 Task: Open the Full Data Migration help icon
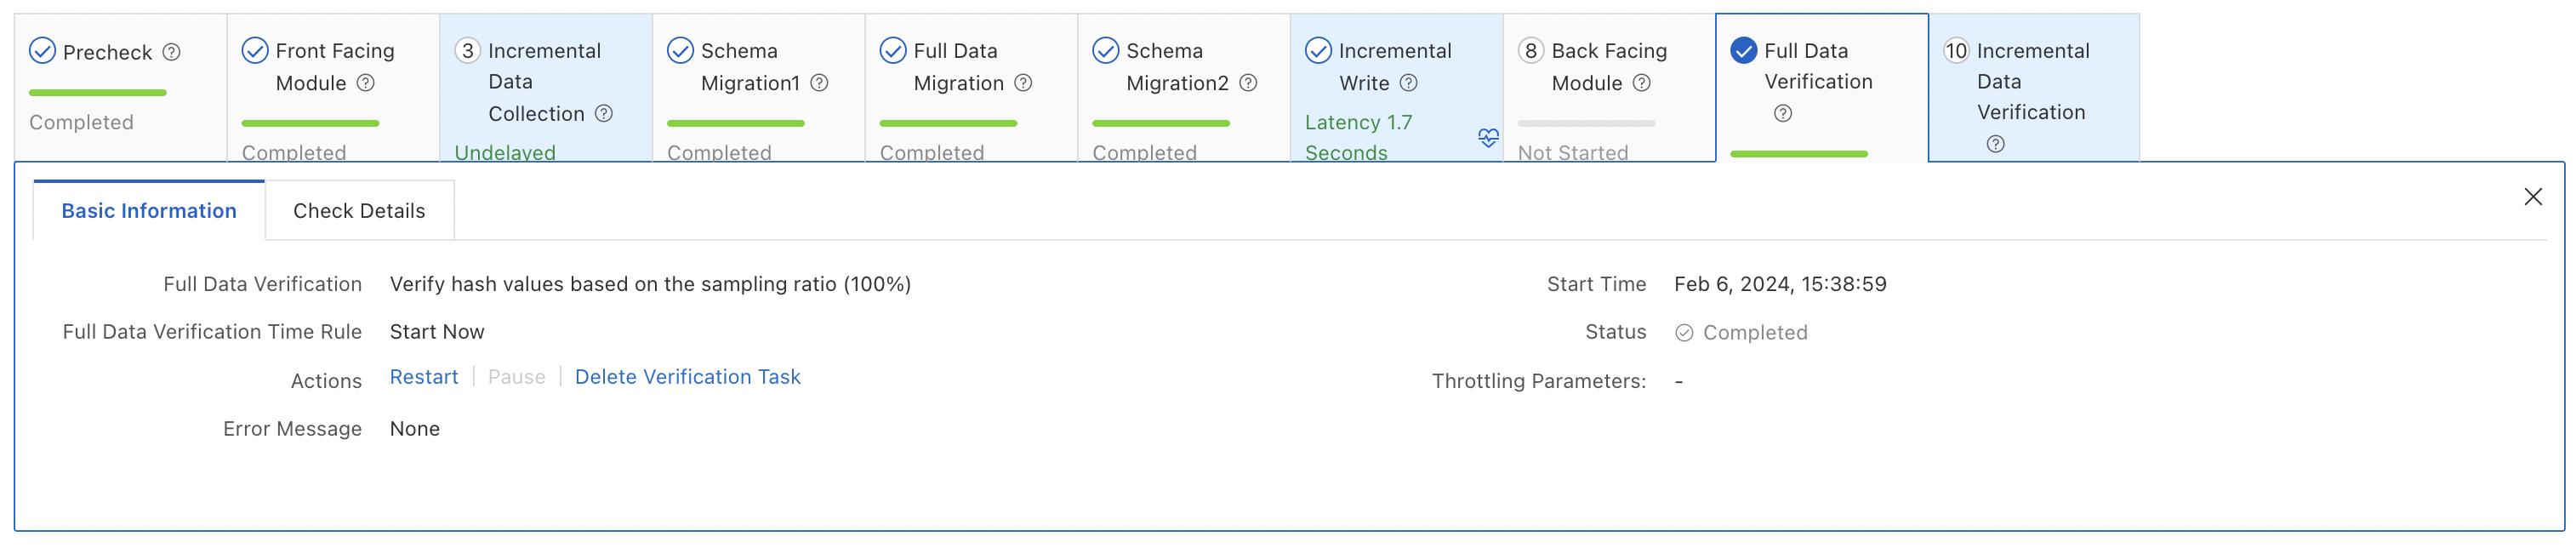click(x=1024, y=84)
